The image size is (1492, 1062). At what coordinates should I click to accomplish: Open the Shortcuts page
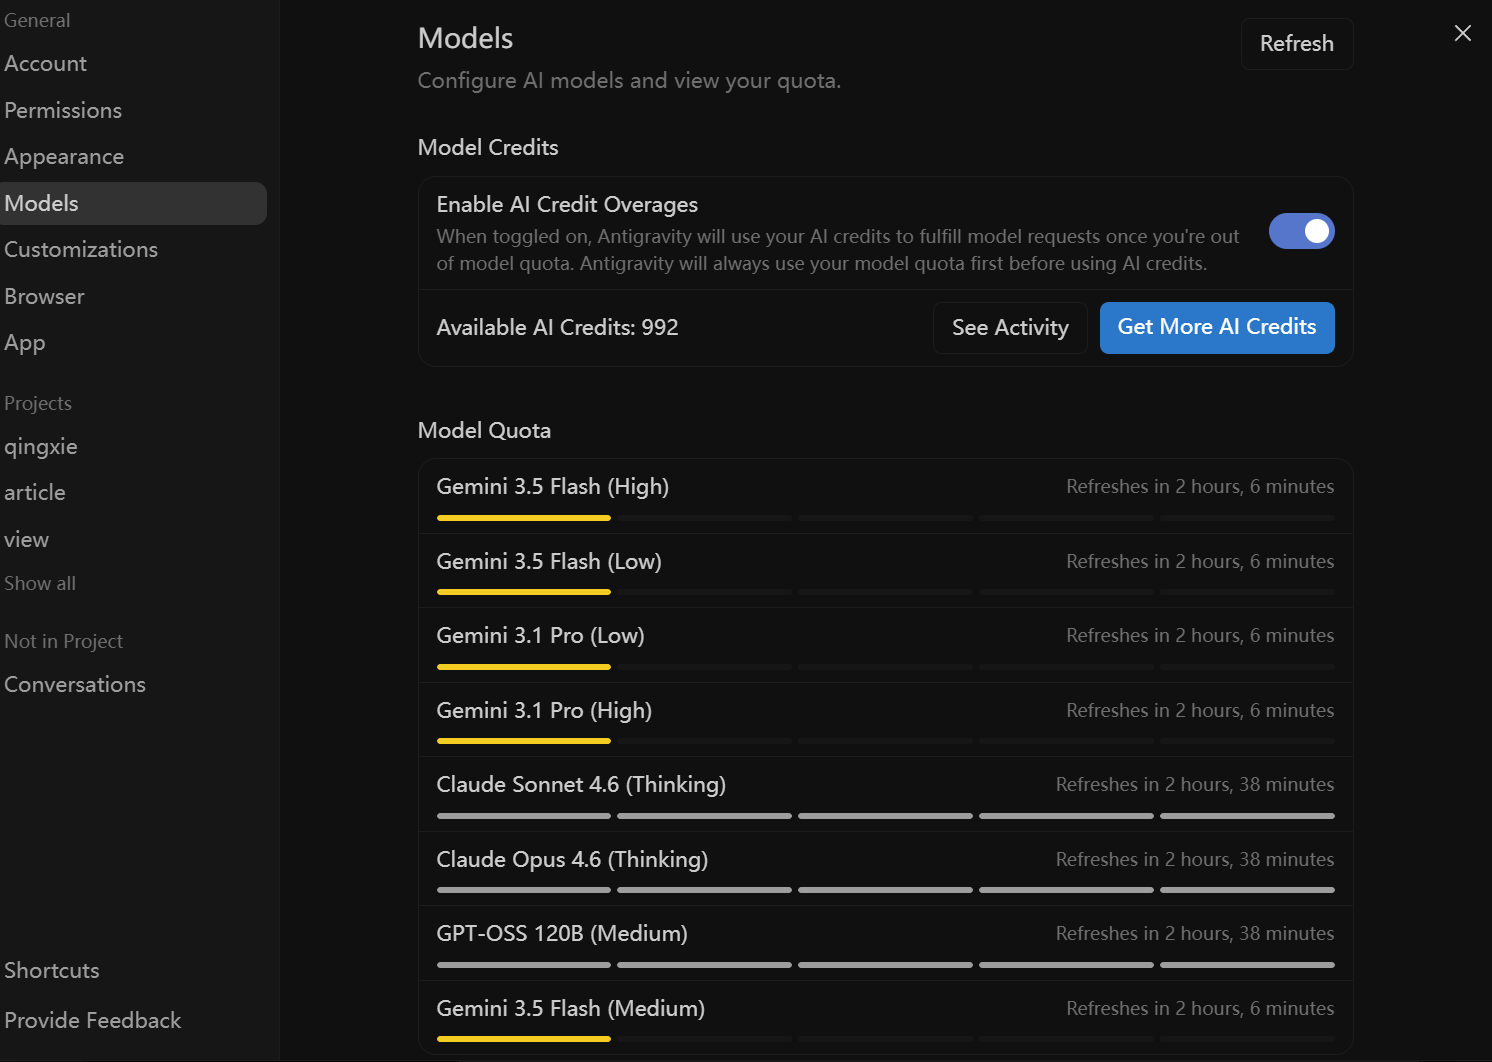(x=52, y=970)
